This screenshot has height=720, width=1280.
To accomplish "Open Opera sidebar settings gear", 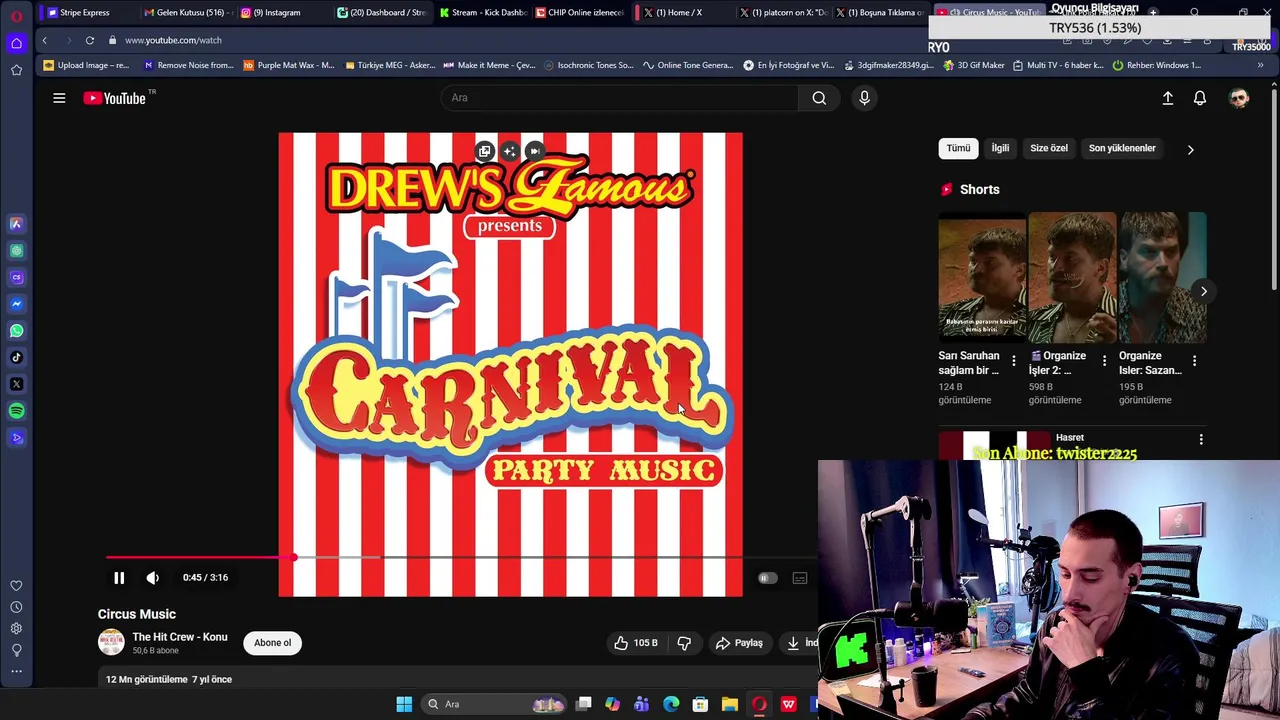I will [x=16, y=628].
